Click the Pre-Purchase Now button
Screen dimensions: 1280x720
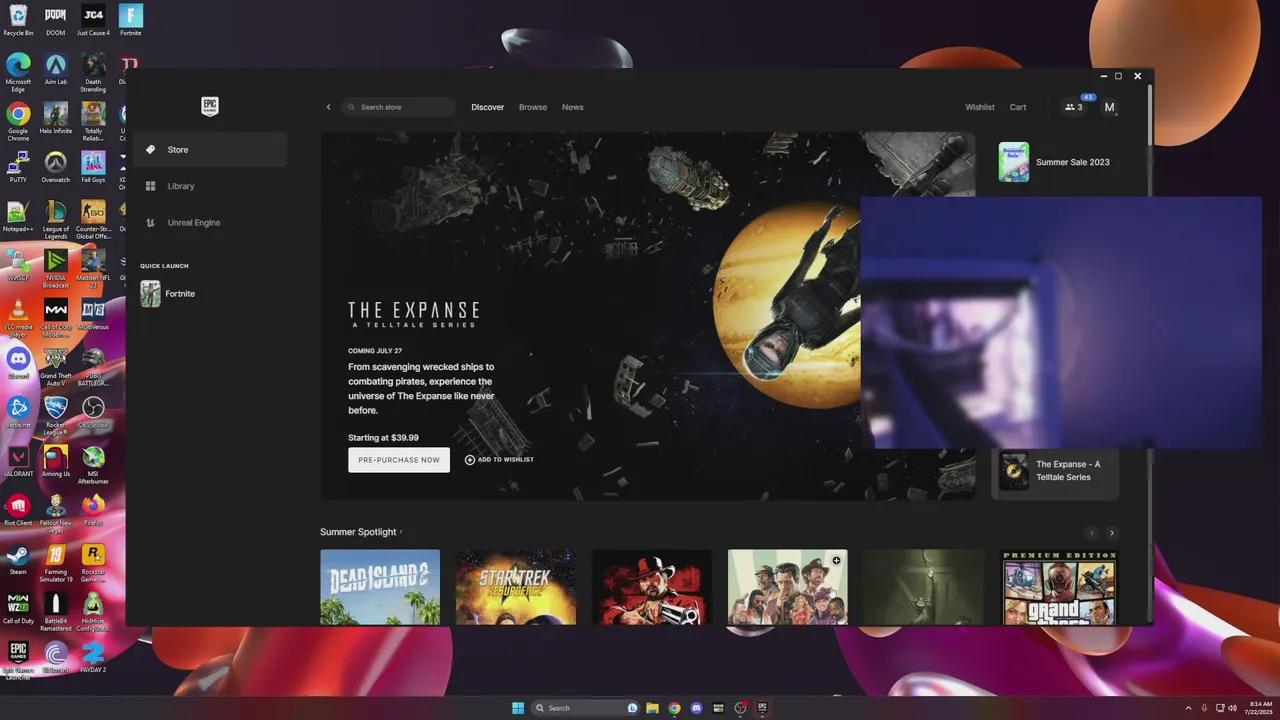398,460
